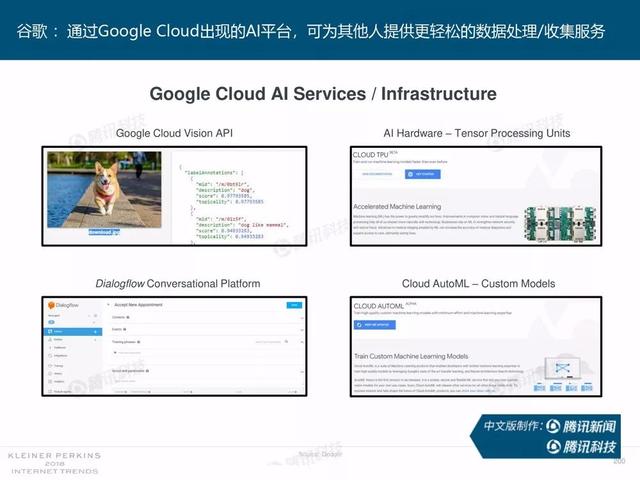
Task: Click the 'Dialogflow Conversational Platform' caption
Action: point(178,283)
